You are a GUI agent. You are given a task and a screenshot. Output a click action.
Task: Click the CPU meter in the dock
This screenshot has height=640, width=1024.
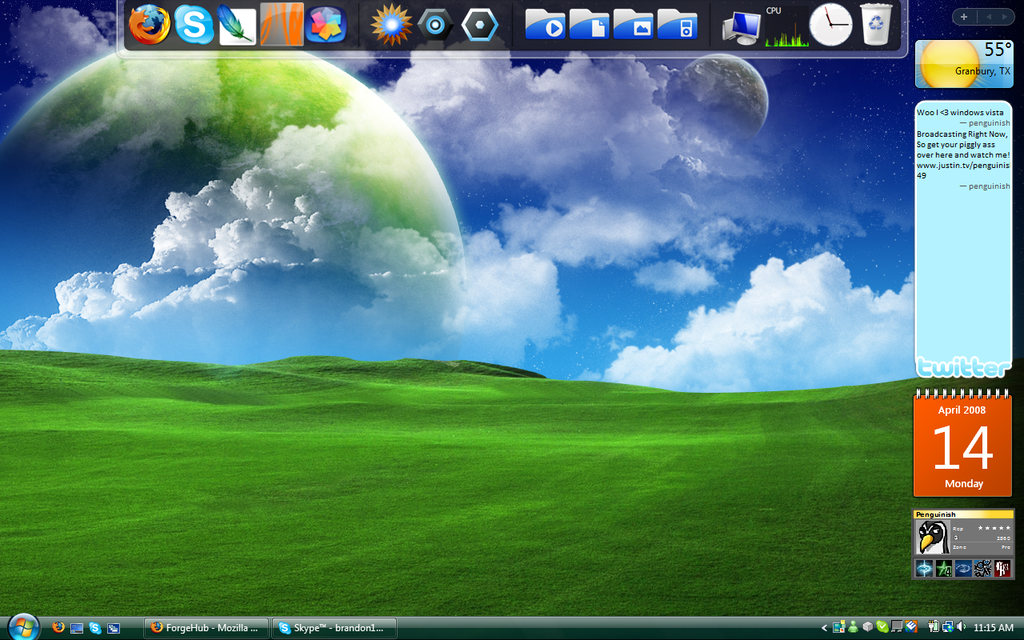tap(786, 26)
